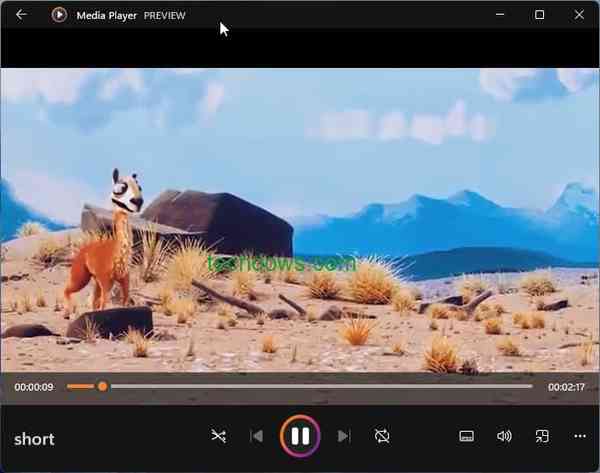Toggle the repeat mode
600x473 pixels.
(x=382, y=436)
